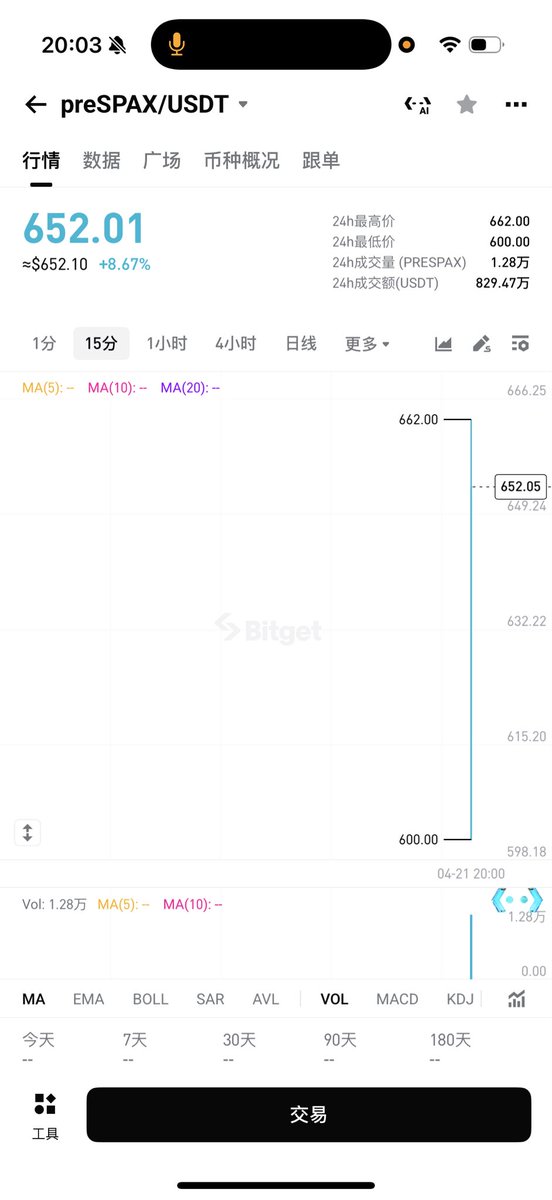Tap the MA(5) label on main chart
This screenshot has height=1200, width=552.
click(x=48, y=388)
